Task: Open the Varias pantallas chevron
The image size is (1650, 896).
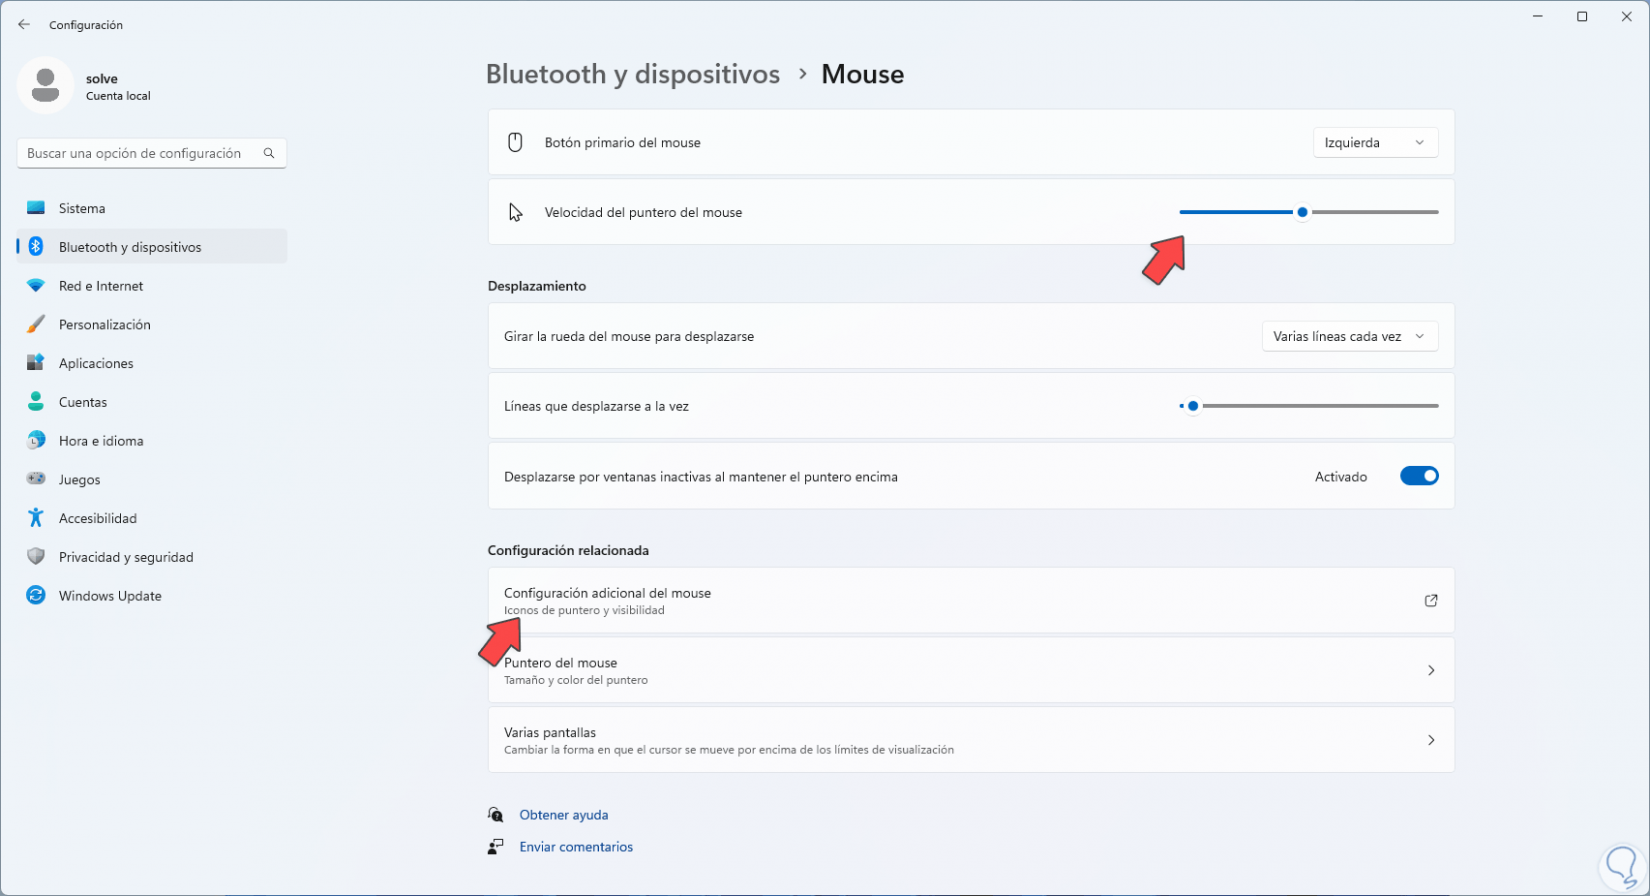Action: [x=1431, y=741]
